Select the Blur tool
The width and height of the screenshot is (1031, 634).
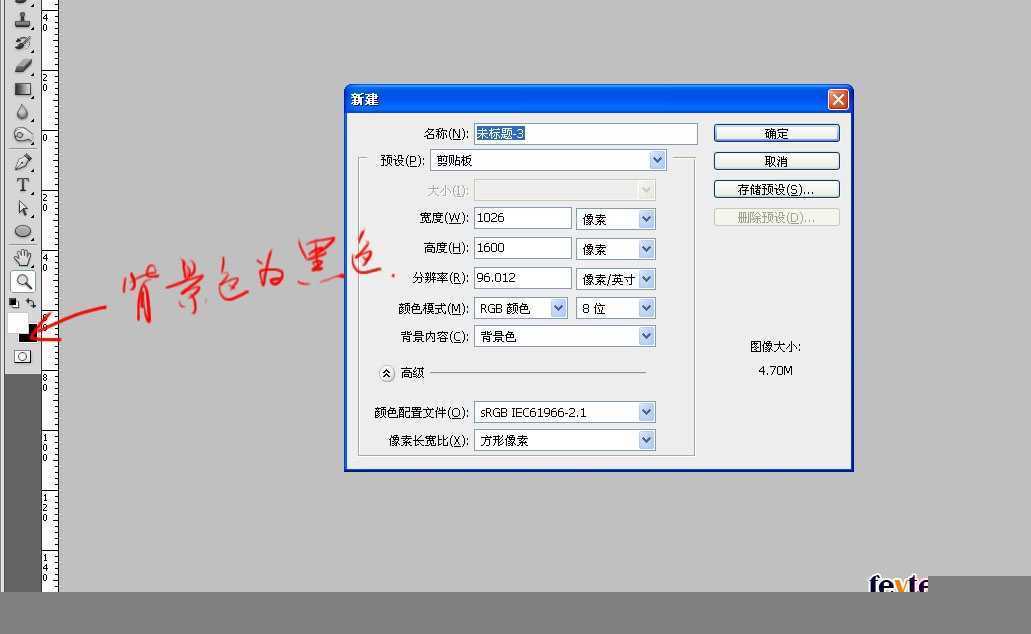click(22, 113)
